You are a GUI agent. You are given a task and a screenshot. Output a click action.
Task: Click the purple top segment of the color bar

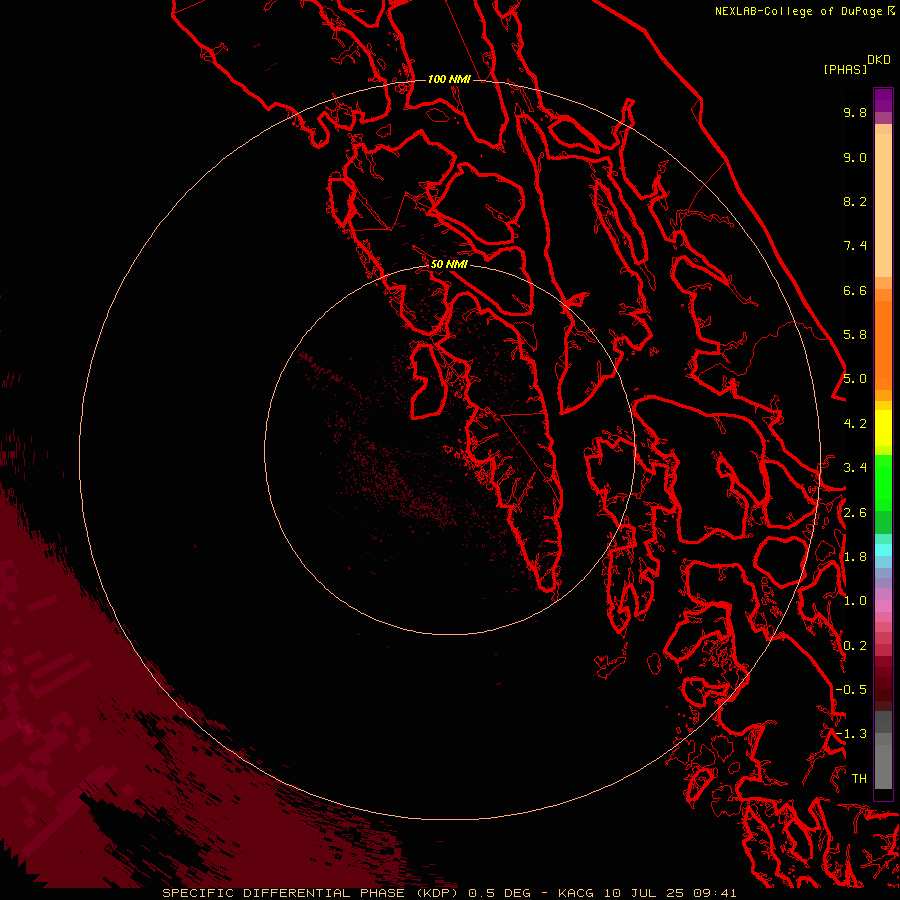point(883,100)
